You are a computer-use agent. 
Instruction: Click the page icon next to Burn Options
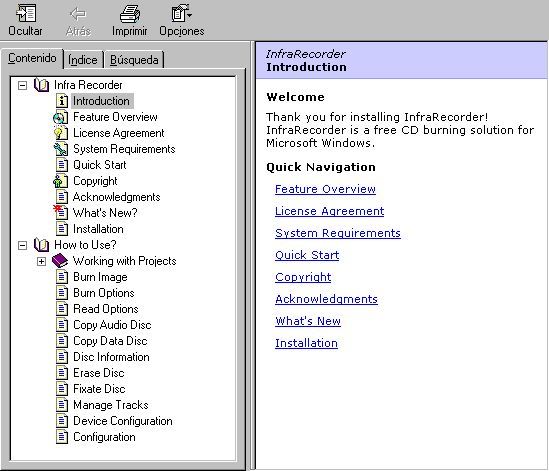coord(62,293)
